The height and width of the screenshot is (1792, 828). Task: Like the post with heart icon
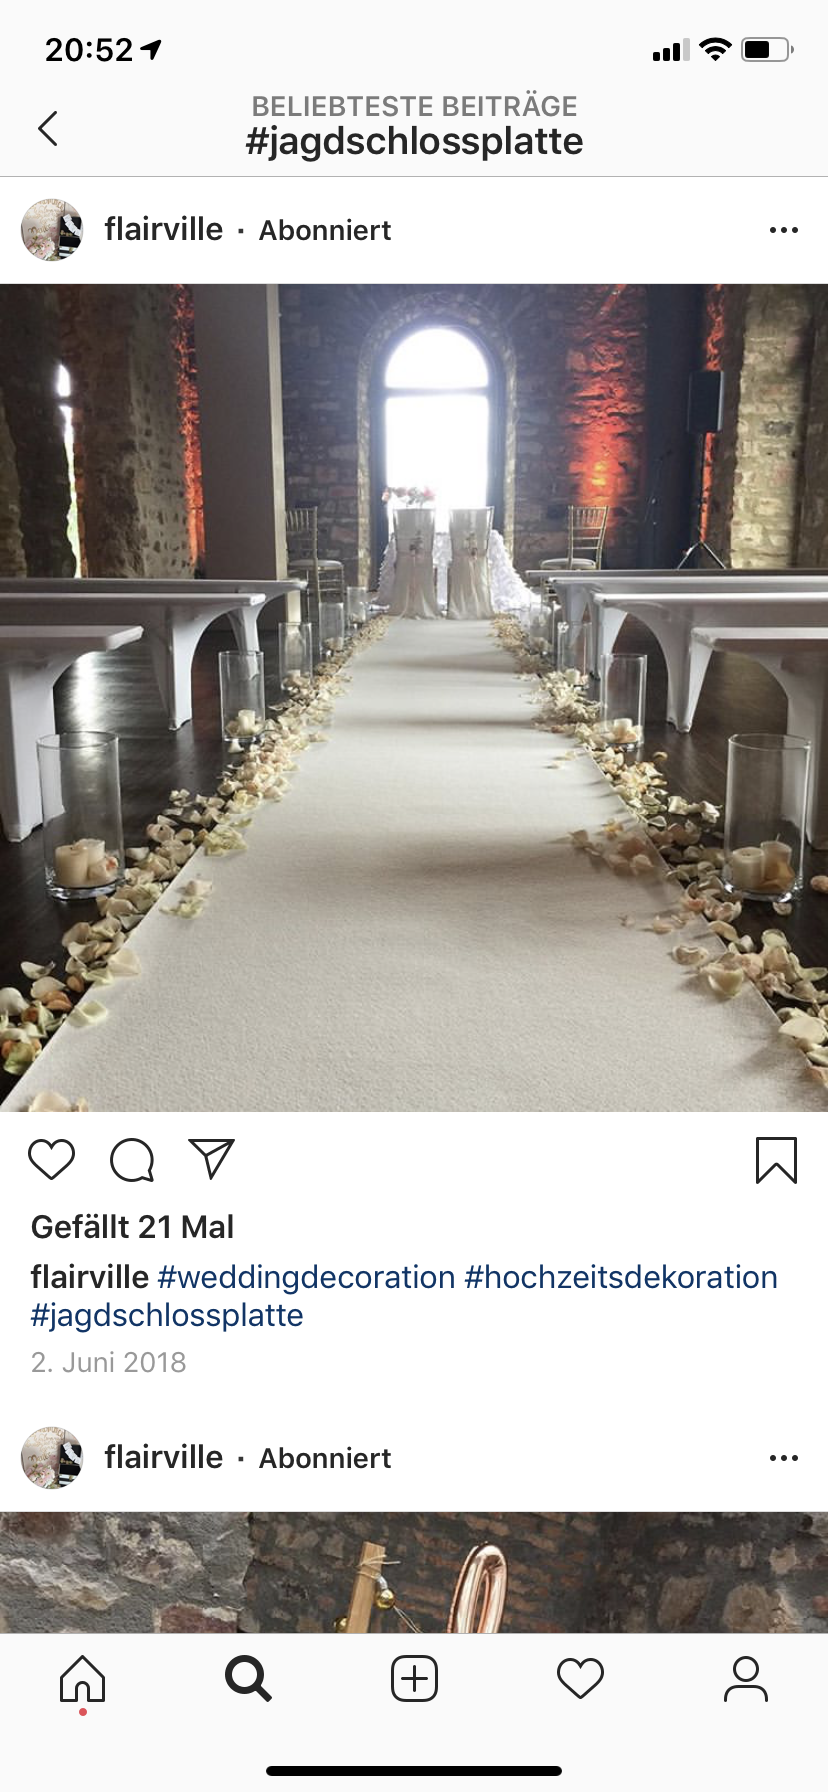(52, 1160)
